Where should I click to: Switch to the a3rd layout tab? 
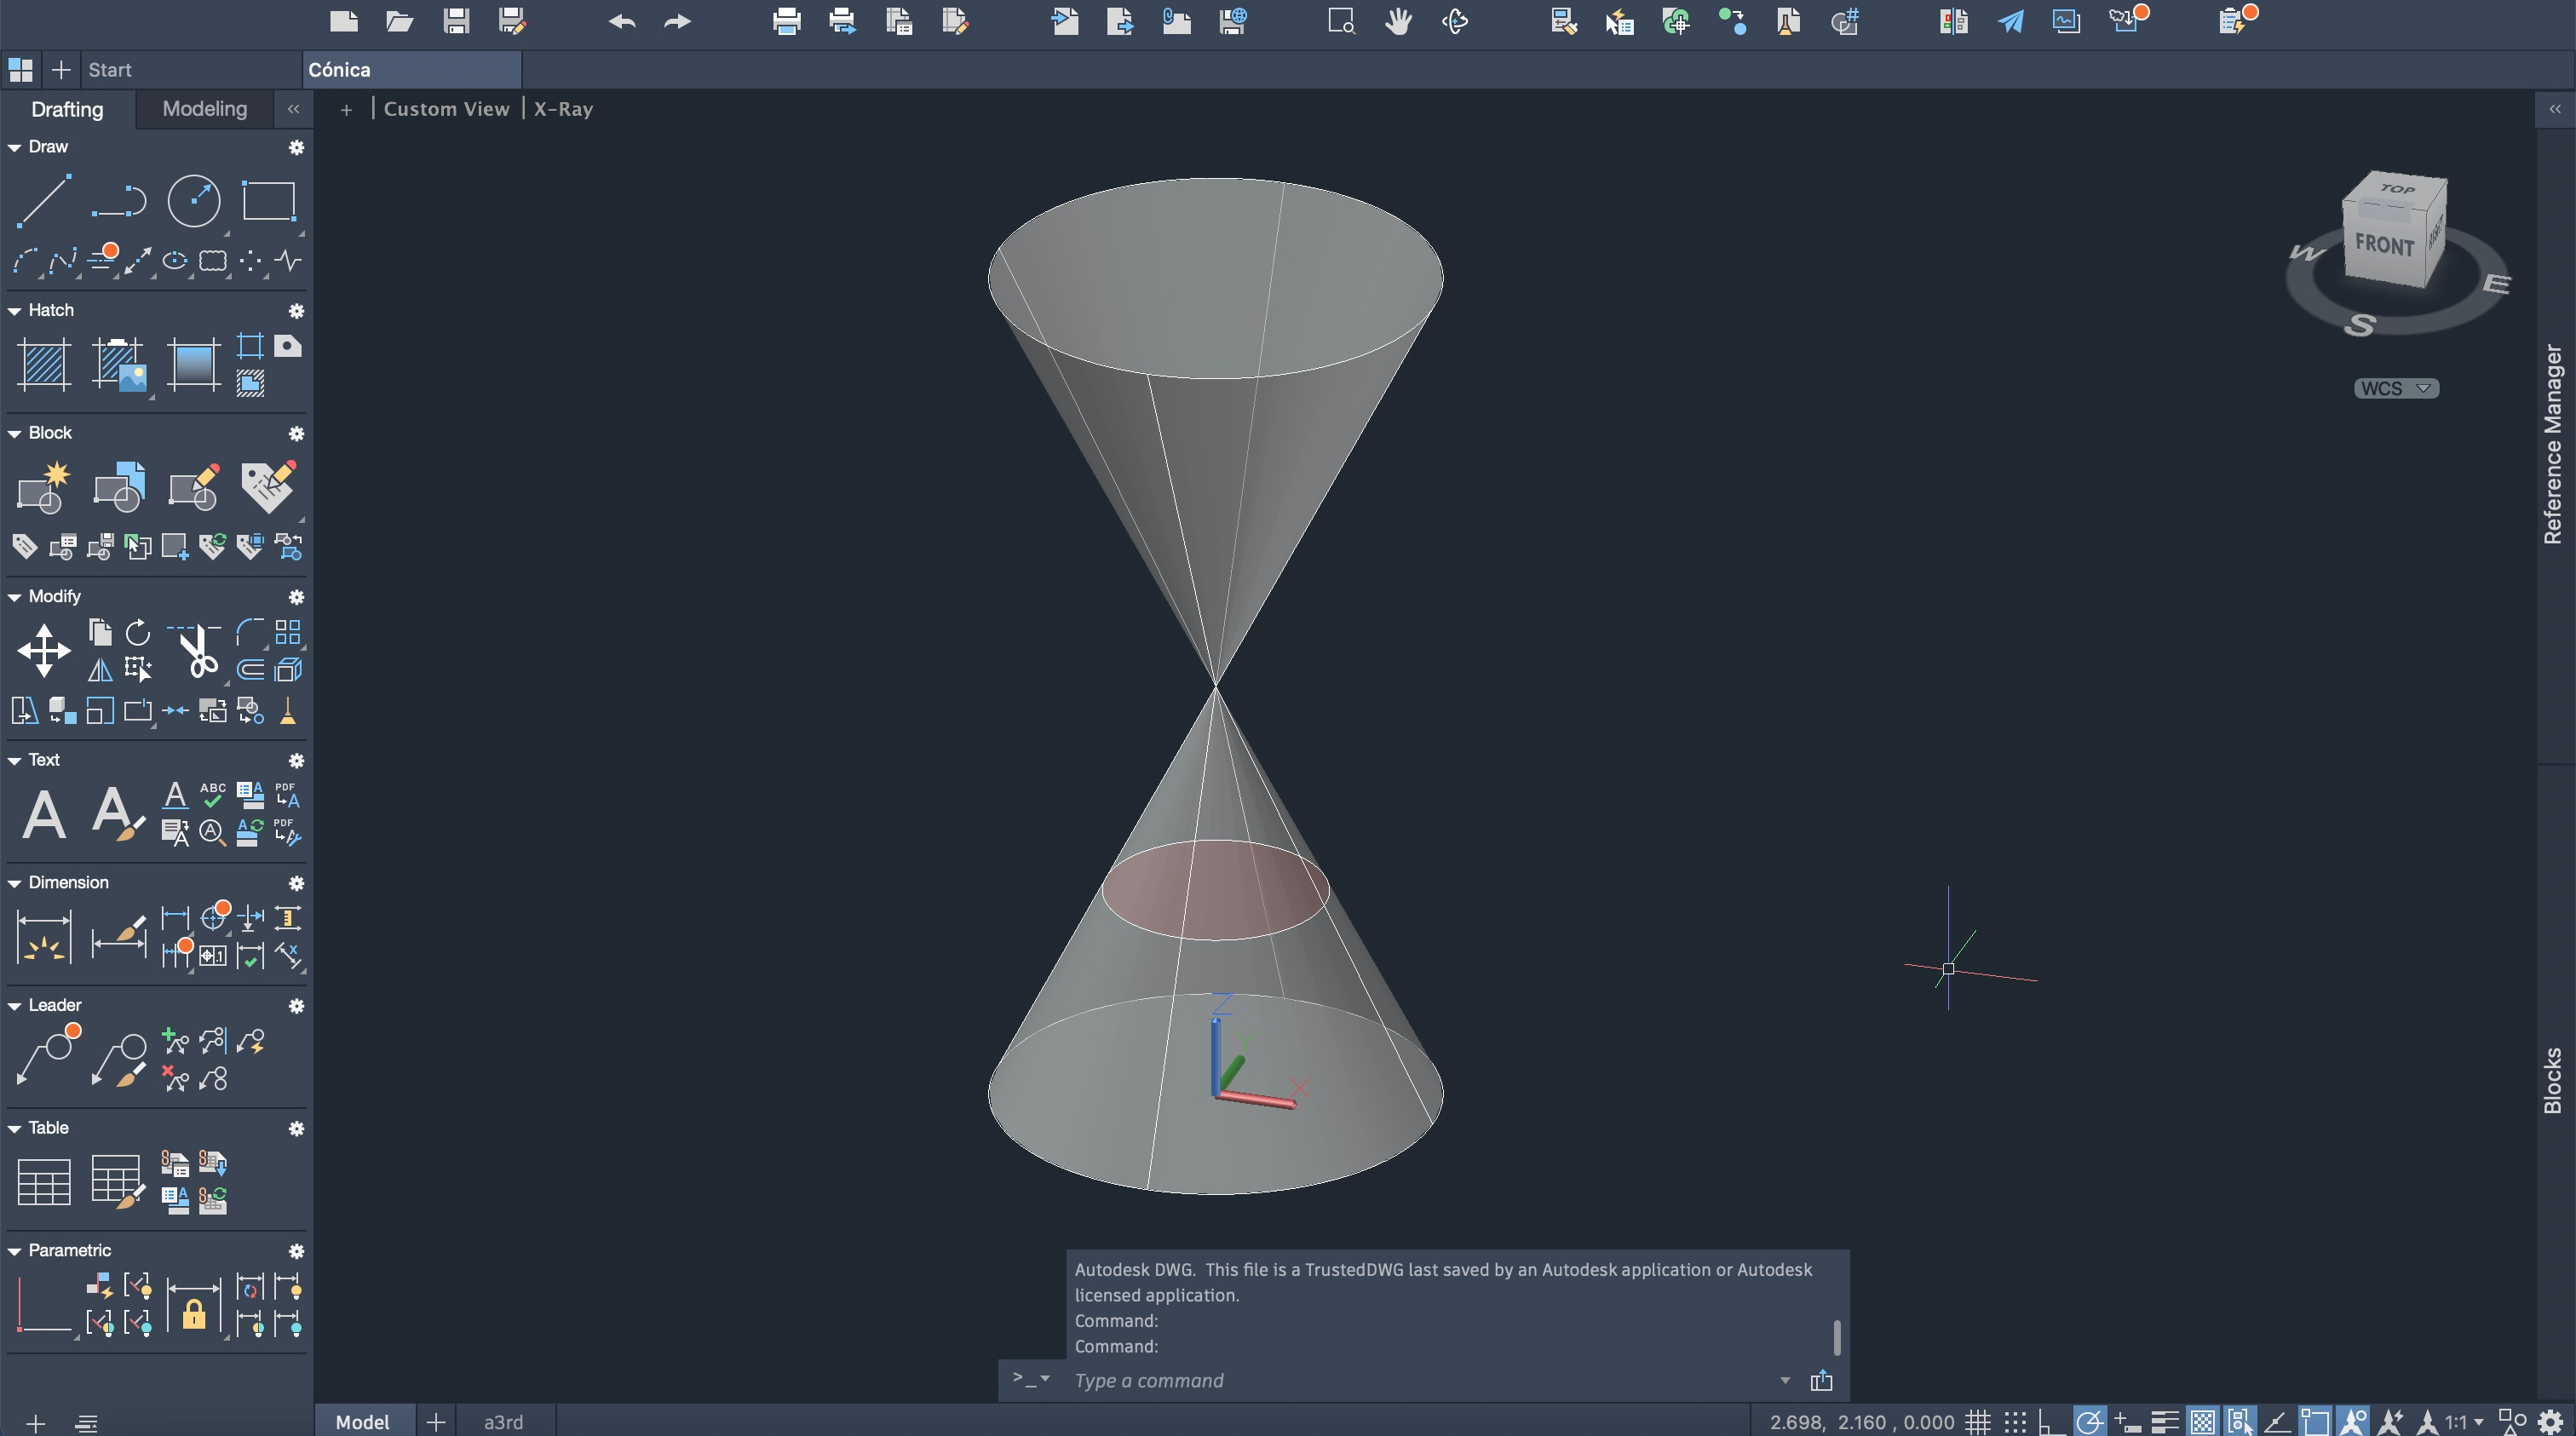(x=503, y=1421)
